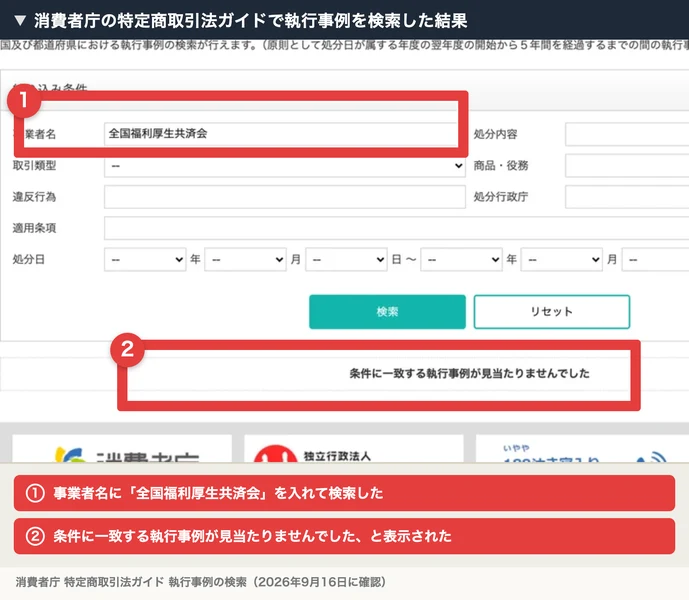Click the 違反行為 text field

(x=285, y=197)
